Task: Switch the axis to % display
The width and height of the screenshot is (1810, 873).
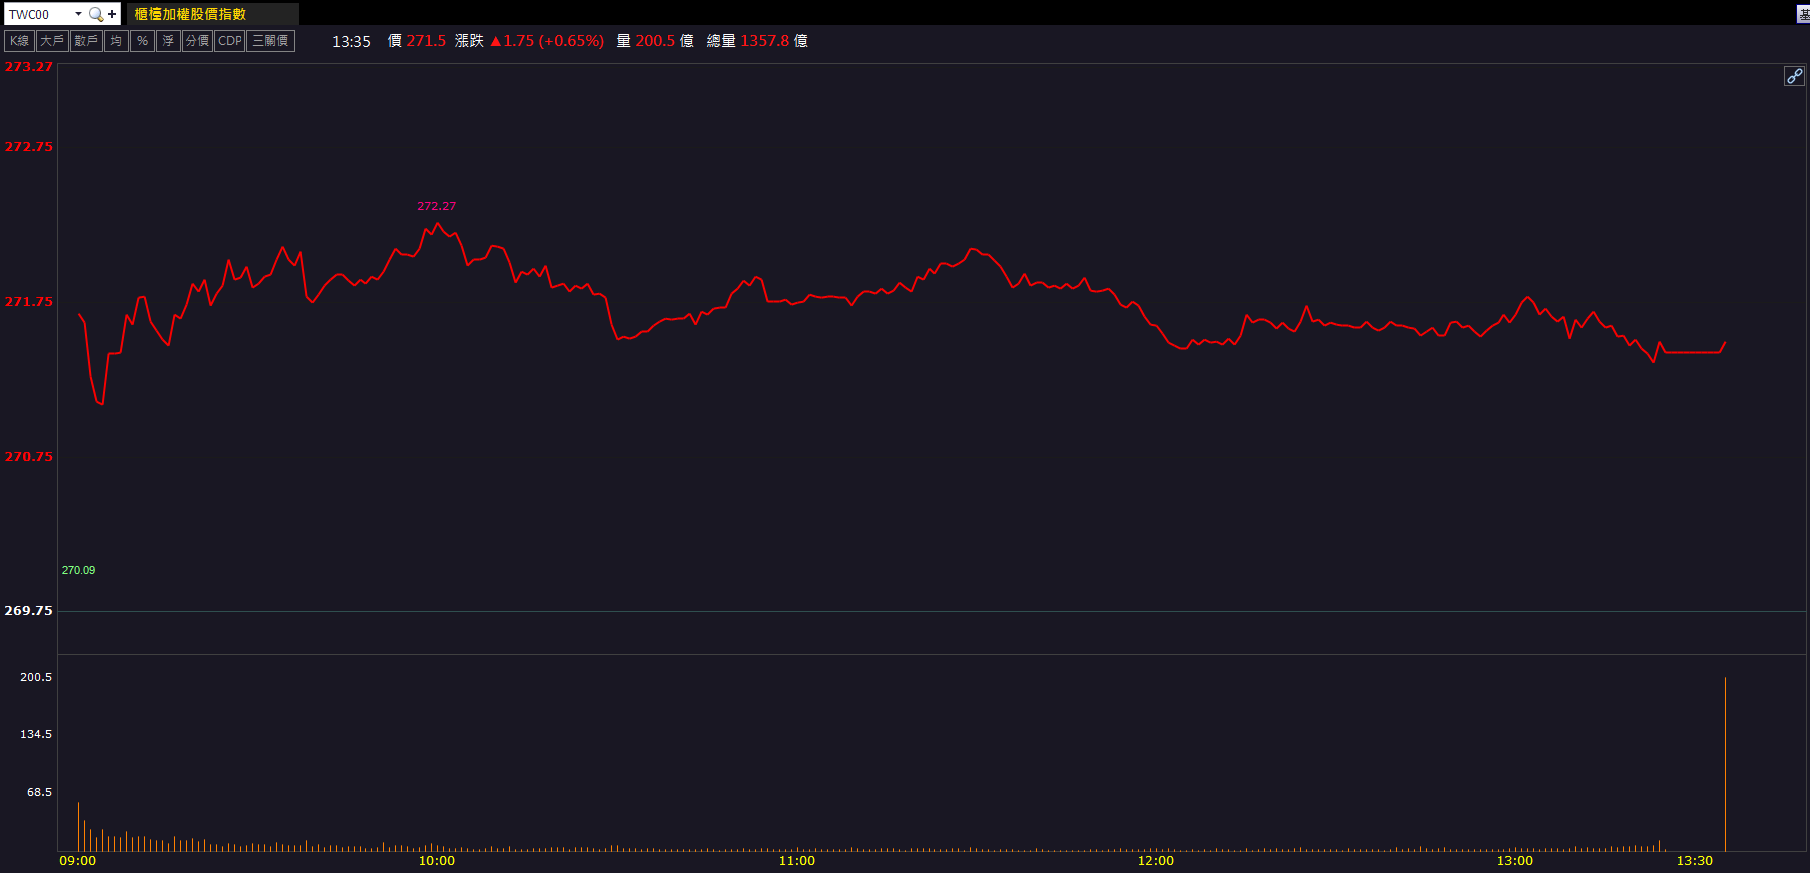Action: coord(142,41)
